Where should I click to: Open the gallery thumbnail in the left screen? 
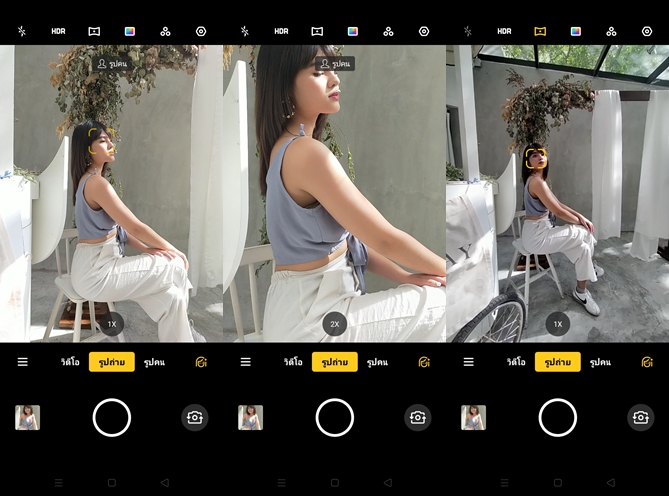(x=28, y=417)
